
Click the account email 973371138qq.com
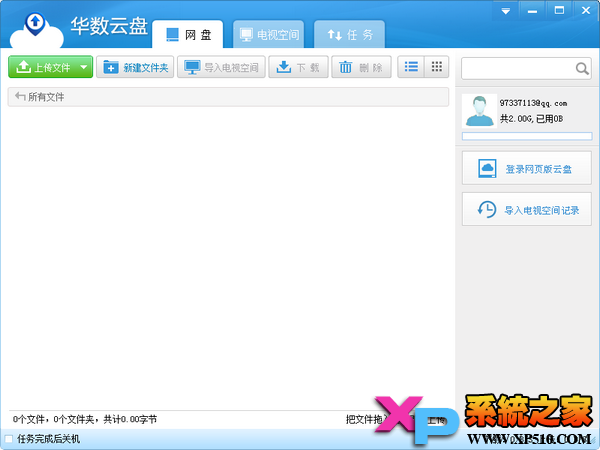533,103
